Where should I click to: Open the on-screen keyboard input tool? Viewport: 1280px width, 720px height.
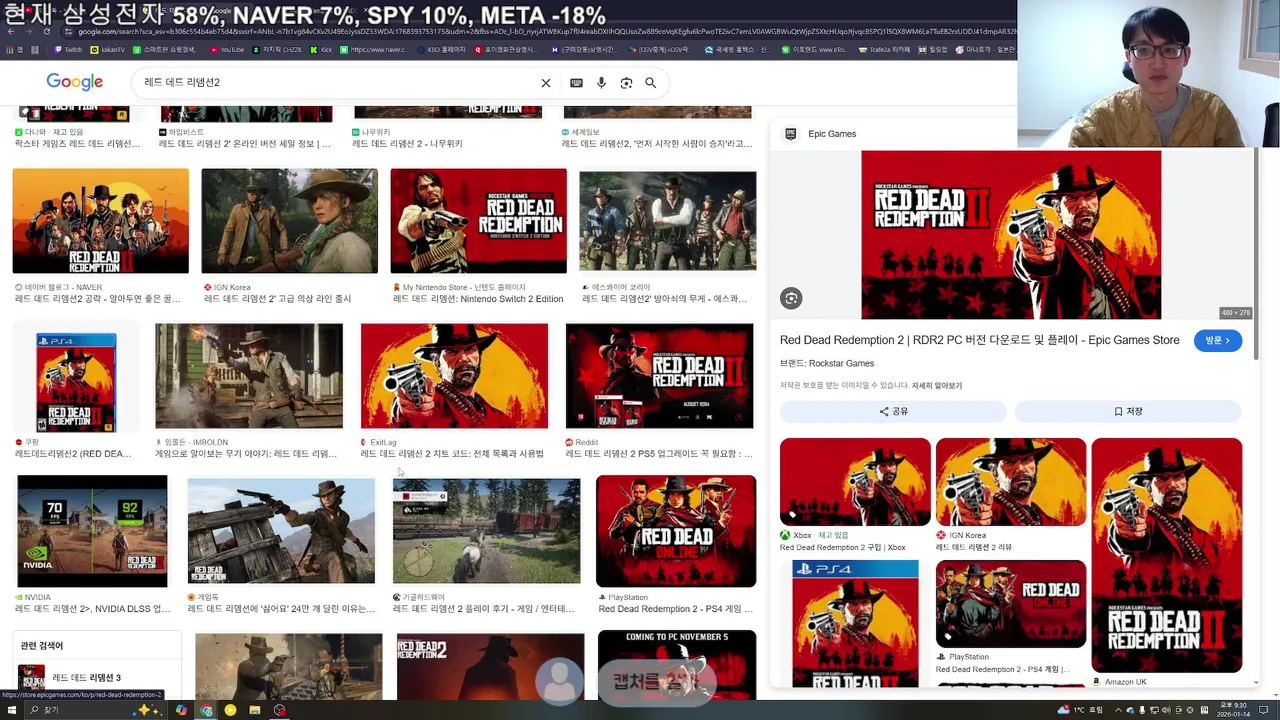(x=576, y=83)
